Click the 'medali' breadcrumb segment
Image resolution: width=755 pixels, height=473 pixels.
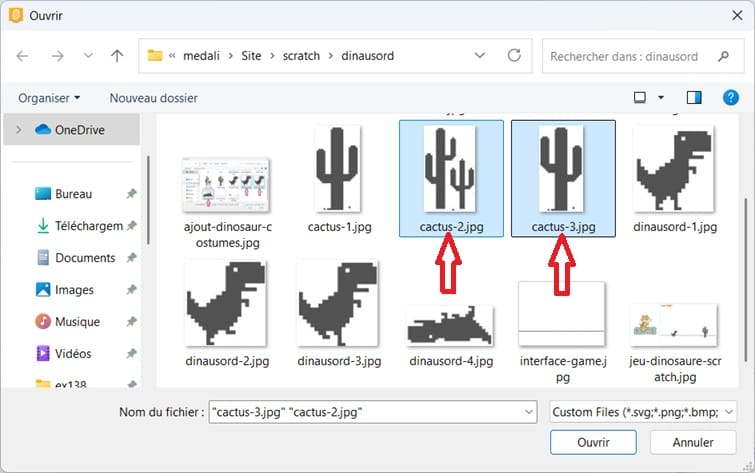[x=201, y=56]
